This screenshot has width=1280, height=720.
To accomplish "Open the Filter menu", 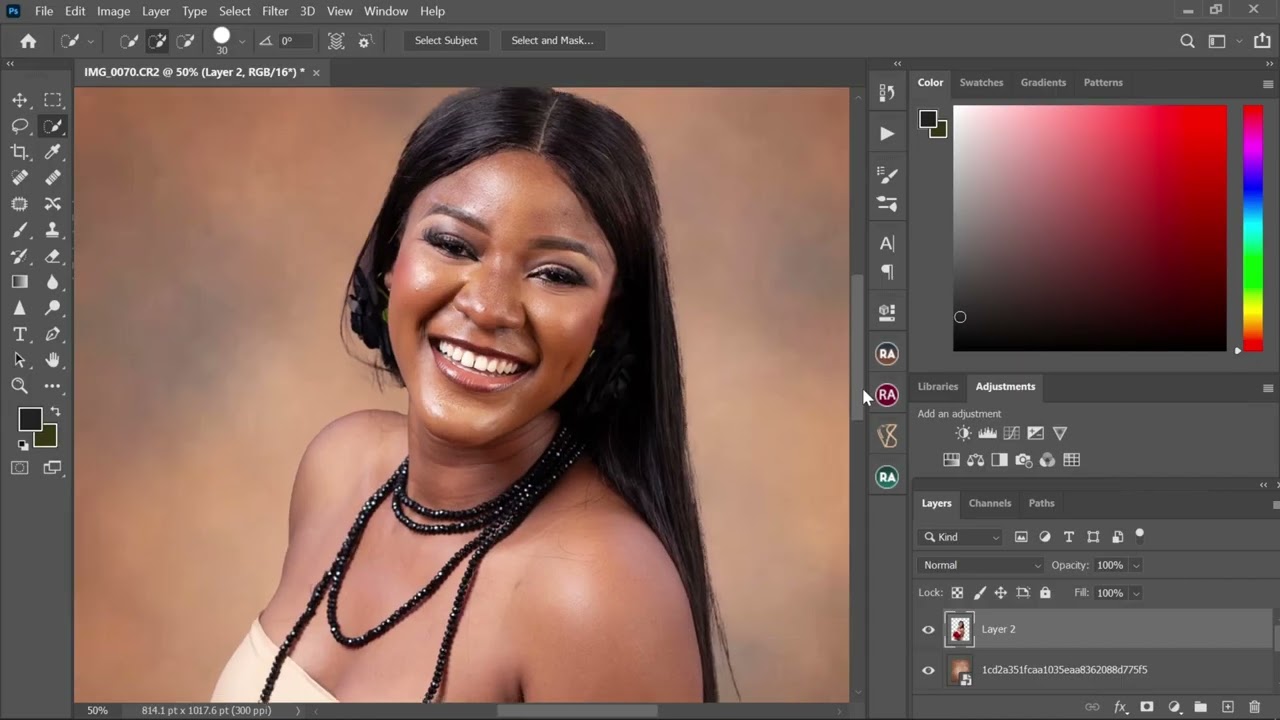I will coord(275,11).
